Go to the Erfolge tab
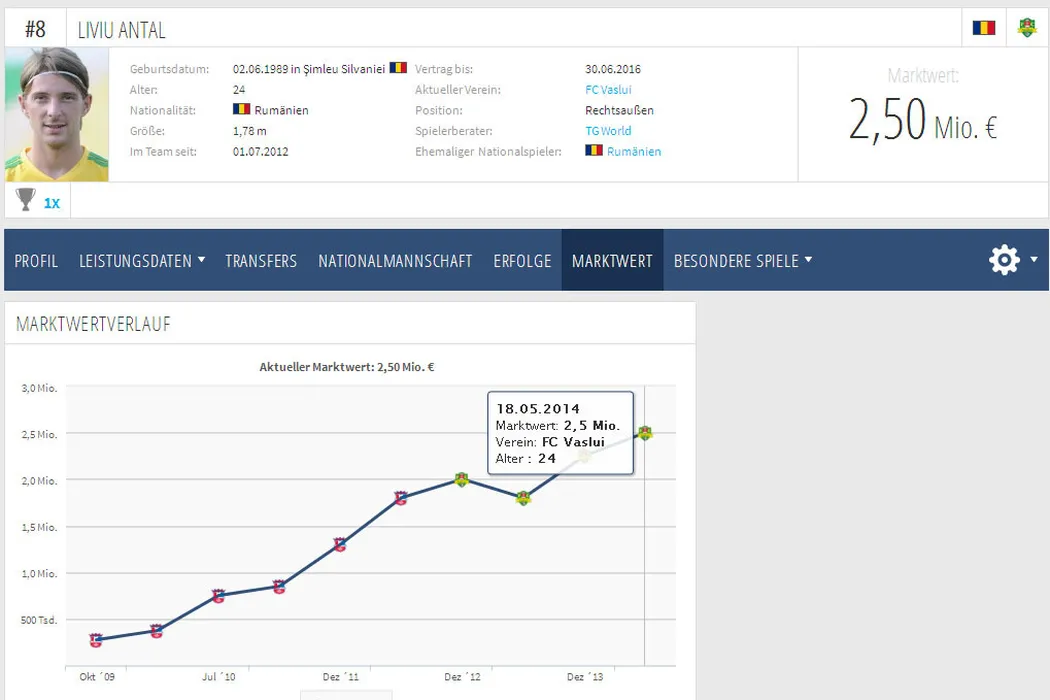 [522, 261]
